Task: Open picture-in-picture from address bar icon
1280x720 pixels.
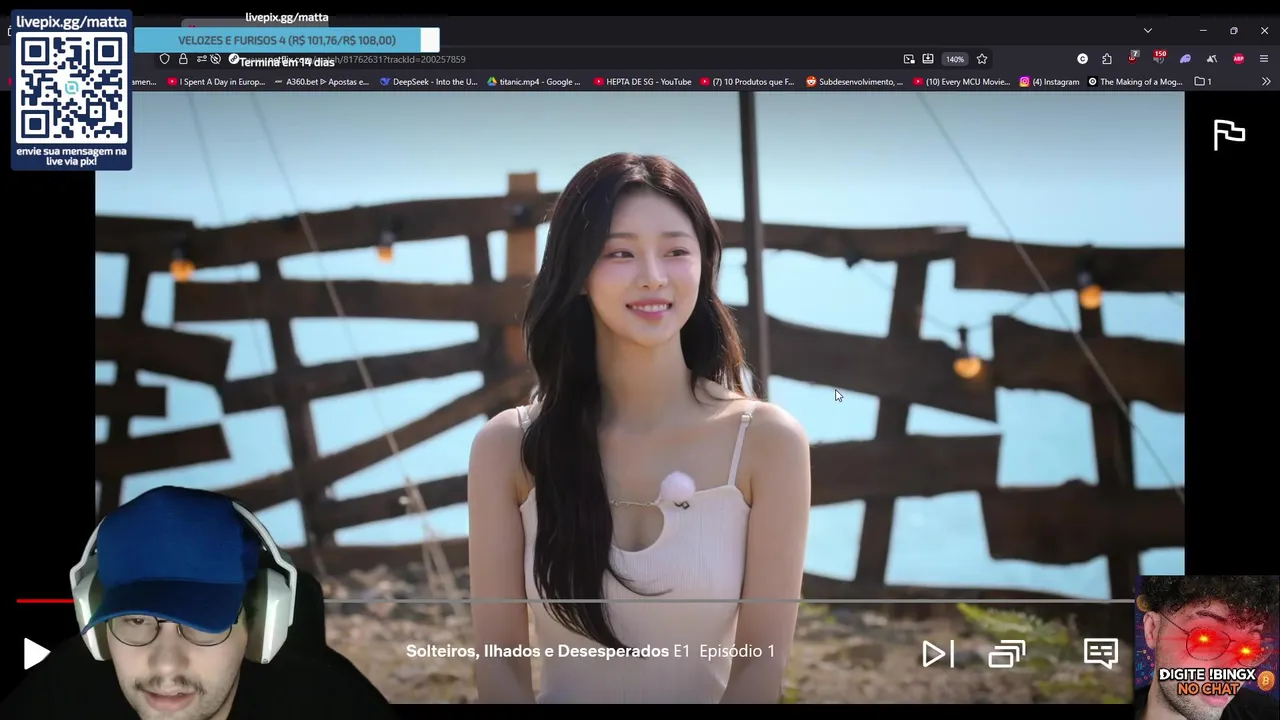Action: coord(909,59)
